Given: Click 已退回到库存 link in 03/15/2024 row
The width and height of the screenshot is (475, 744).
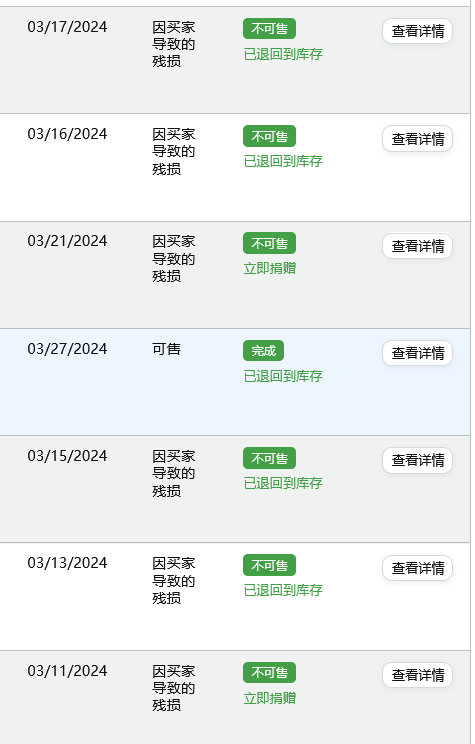Looking at the screenshot, I should (283, 484).
